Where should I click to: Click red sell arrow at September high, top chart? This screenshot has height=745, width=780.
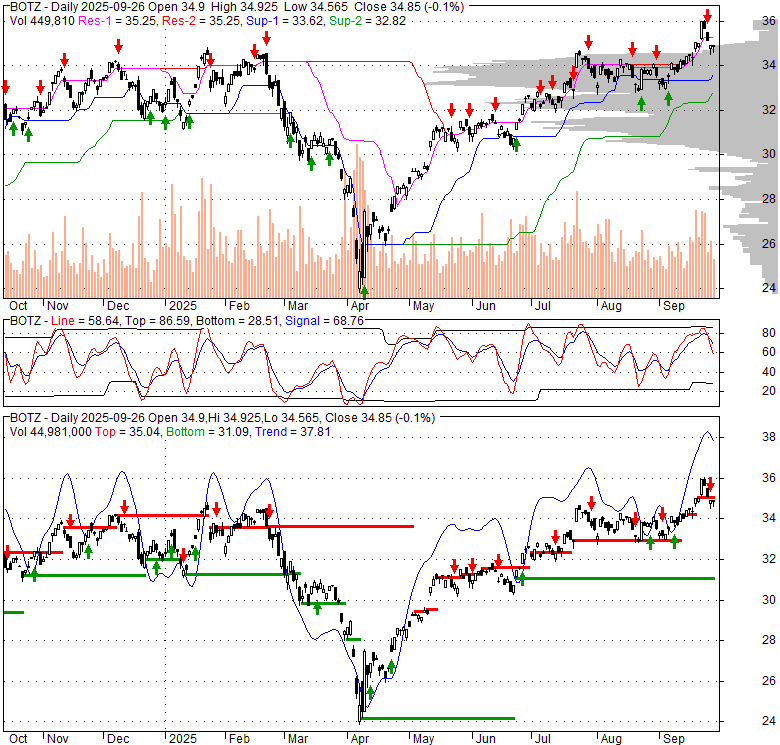click(x=707, y=16)
